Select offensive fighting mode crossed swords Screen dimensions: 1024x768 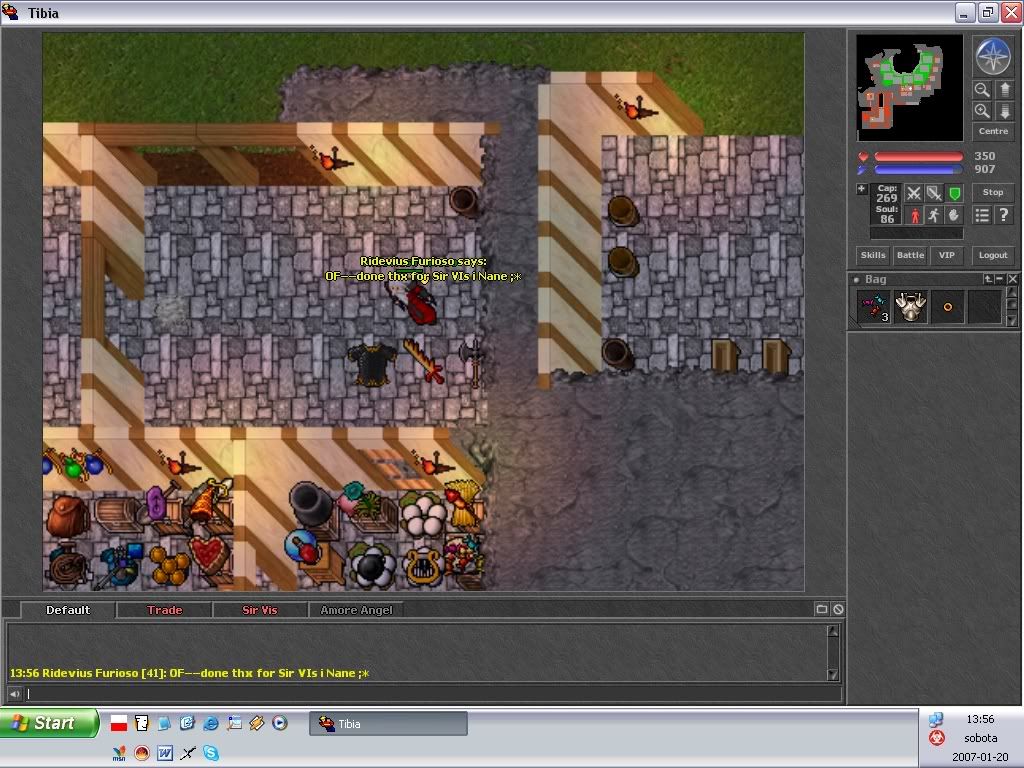click(914, 193)
